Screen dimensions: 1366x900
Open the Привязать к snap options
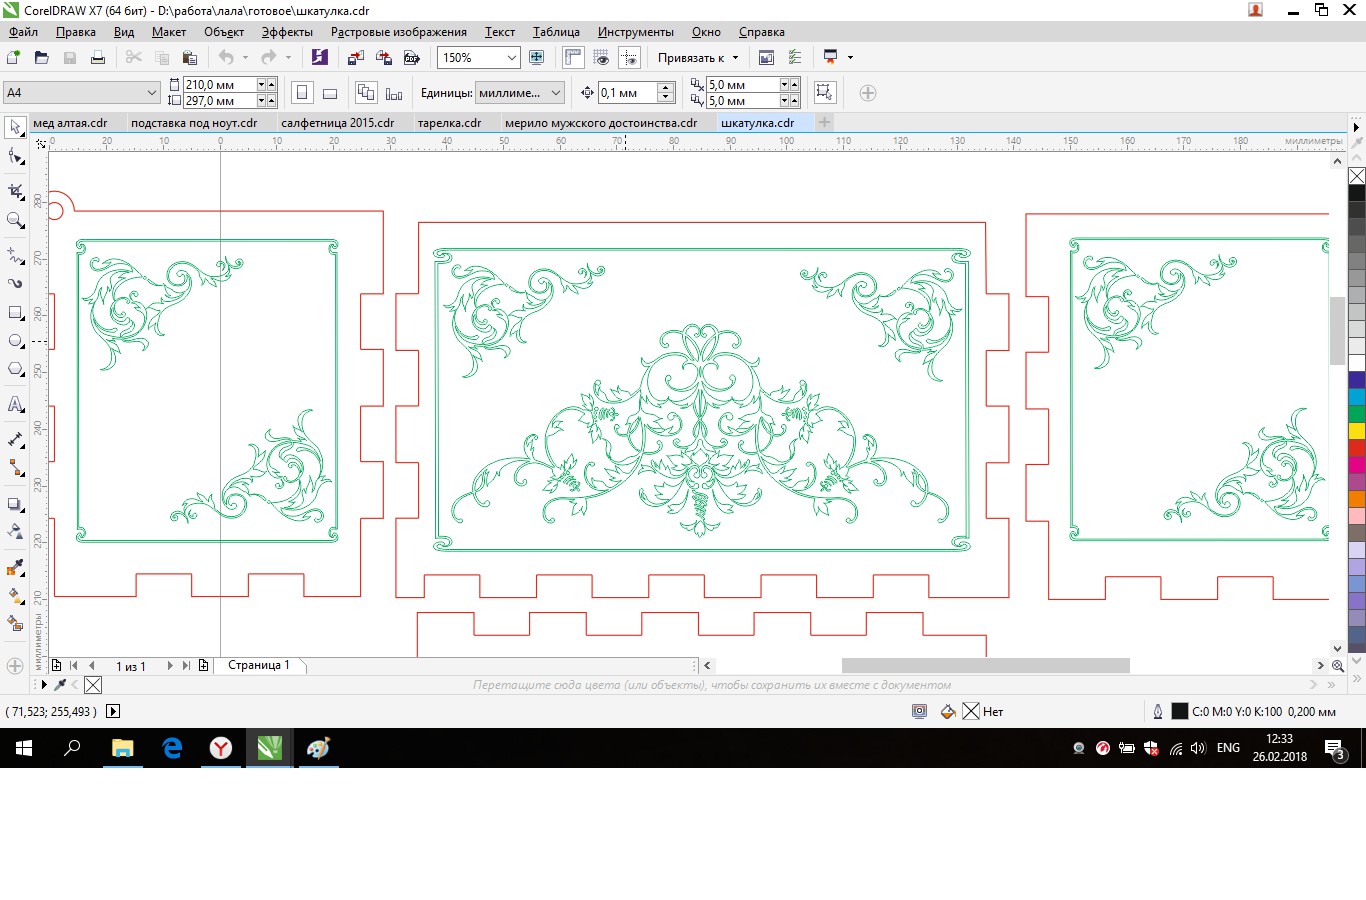698,58
